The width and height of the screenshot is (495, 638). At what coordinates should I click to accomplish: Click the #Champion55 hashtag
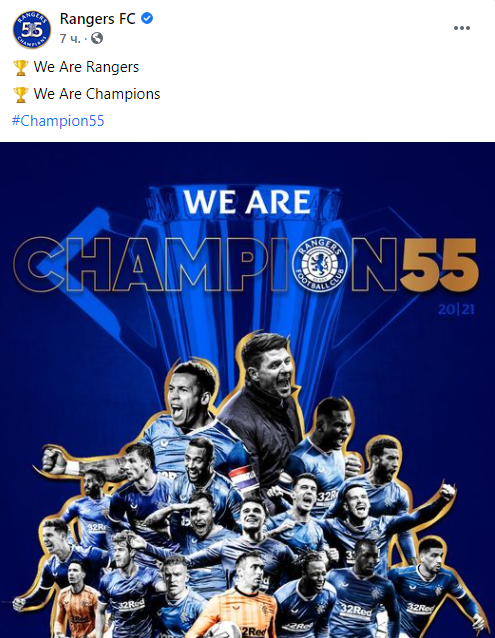58,121
